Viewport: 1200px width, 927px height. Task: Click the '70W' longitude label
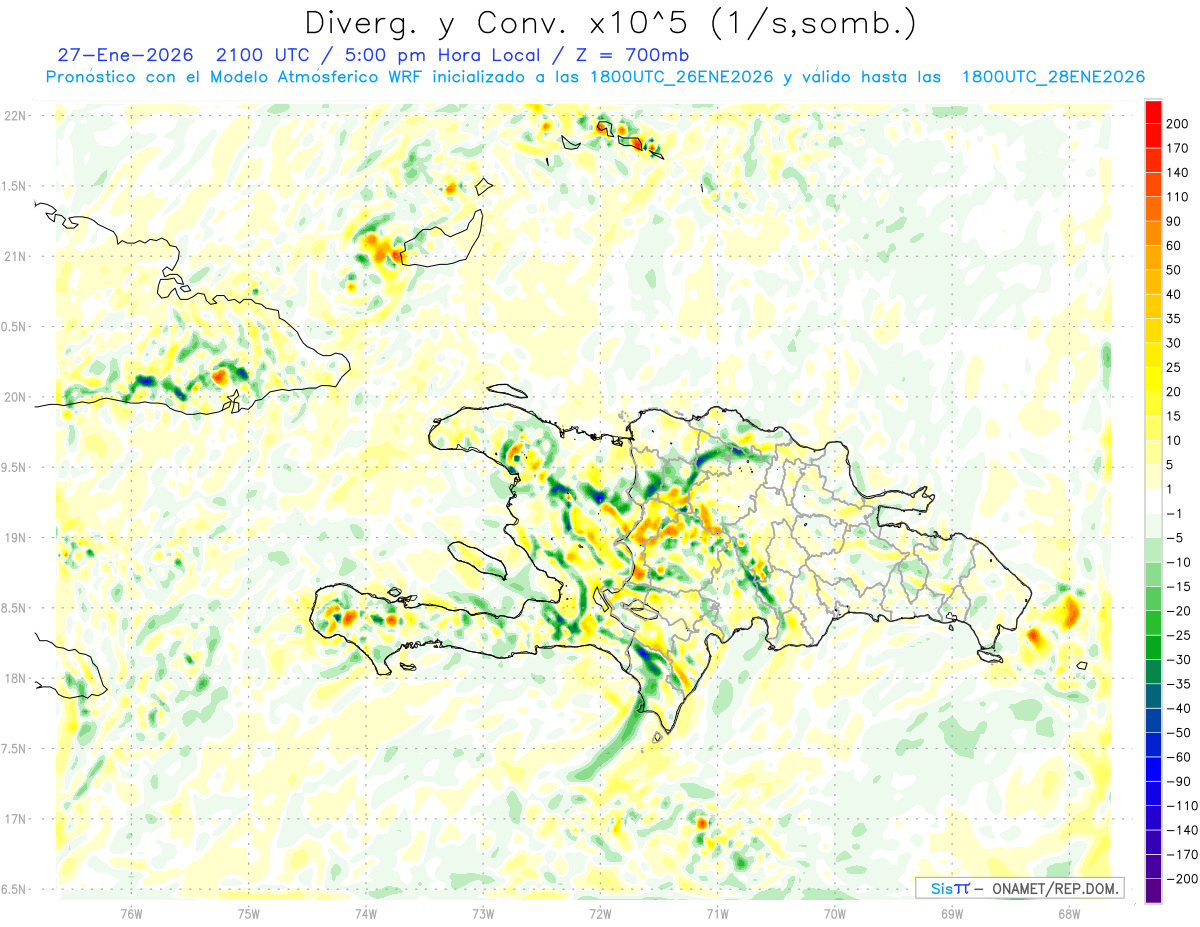[835, 912]
